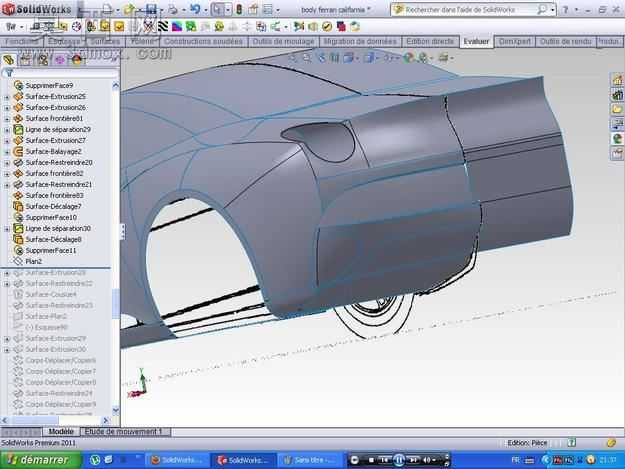Click the media player next track button
The width and height of the screenshot is (625, 469).
[413, 460]
